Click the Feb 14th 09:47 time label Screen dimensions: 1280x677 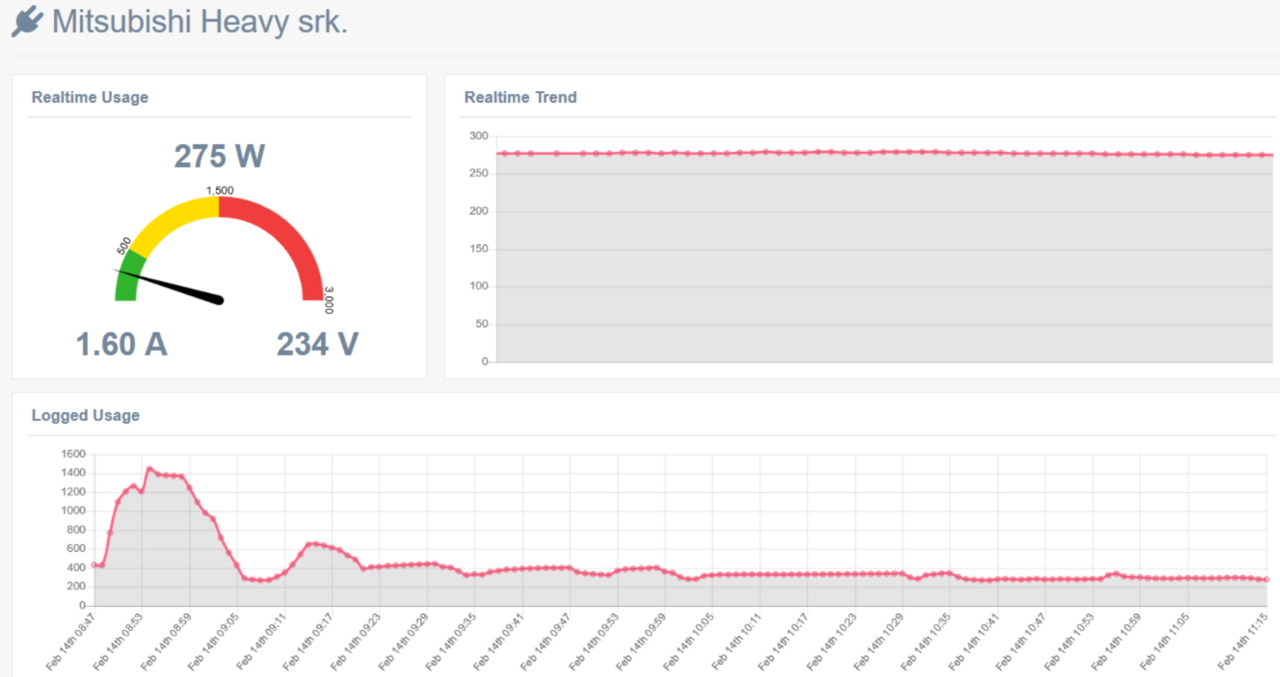548,640
